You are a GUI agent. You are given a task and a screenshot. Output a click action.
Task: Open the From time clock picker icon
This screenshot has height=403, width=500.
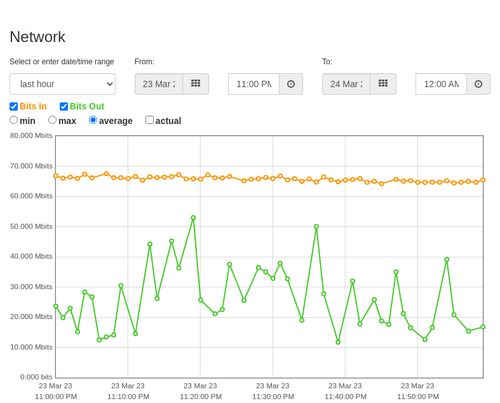291,84
